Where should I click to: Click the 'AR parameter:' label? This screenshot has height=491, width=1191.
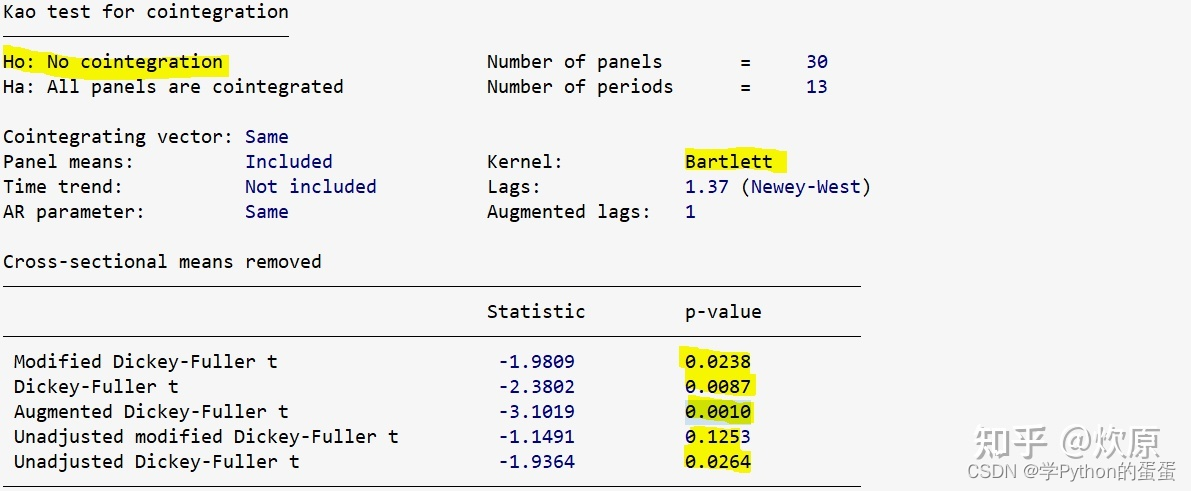click(74, 212)
